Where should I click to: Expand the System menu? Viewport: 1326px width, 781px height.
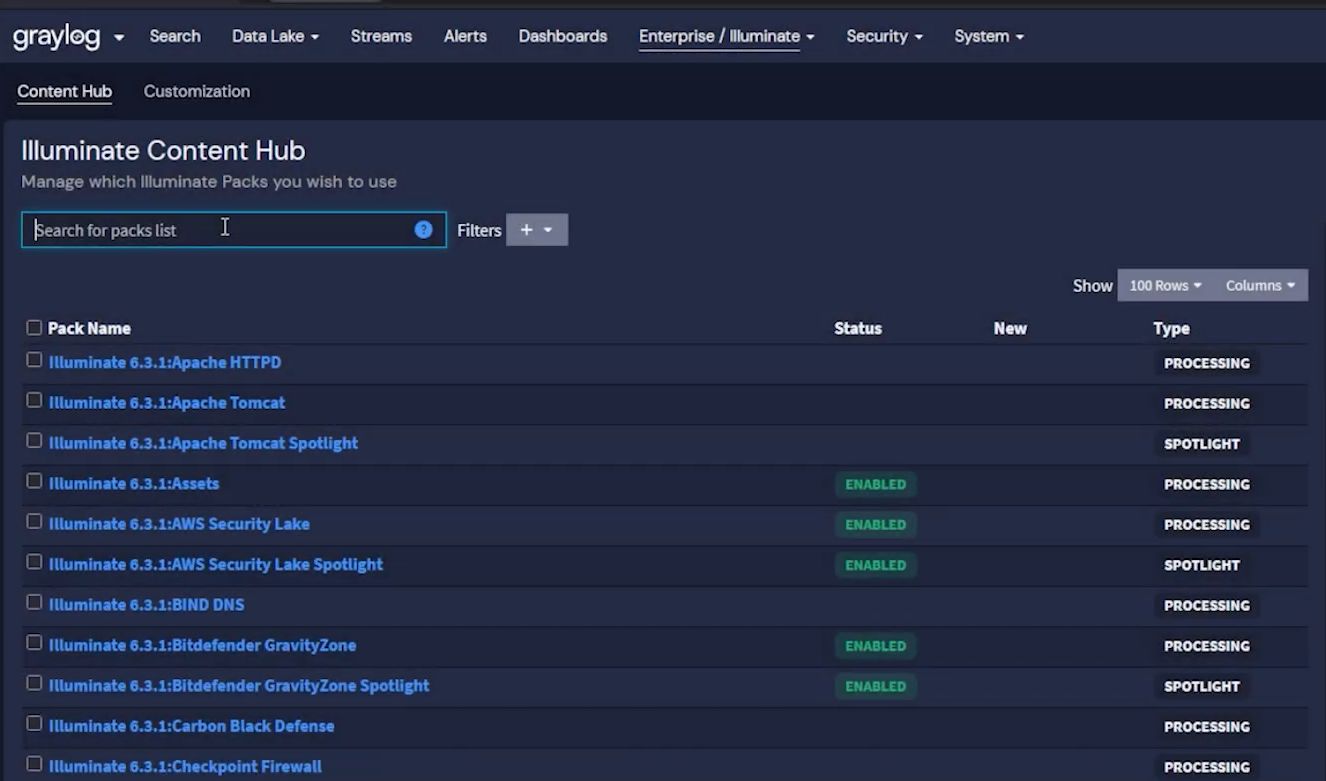989,36
